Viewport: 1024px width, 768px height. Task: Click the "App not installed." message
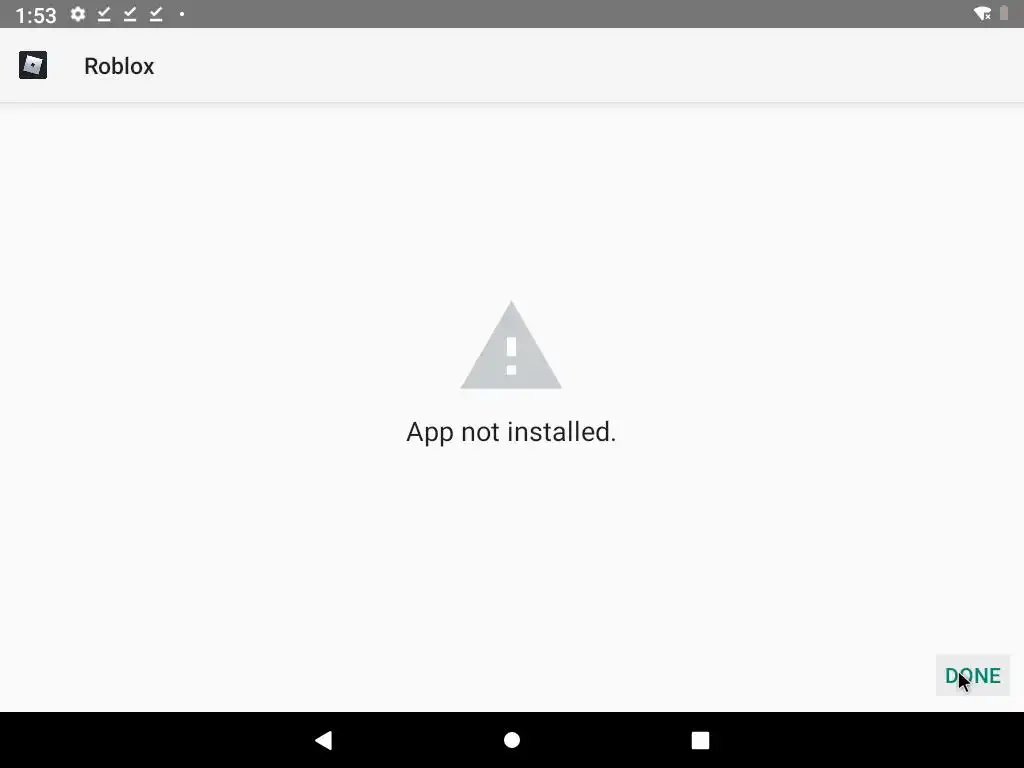(x=511, y=432)
